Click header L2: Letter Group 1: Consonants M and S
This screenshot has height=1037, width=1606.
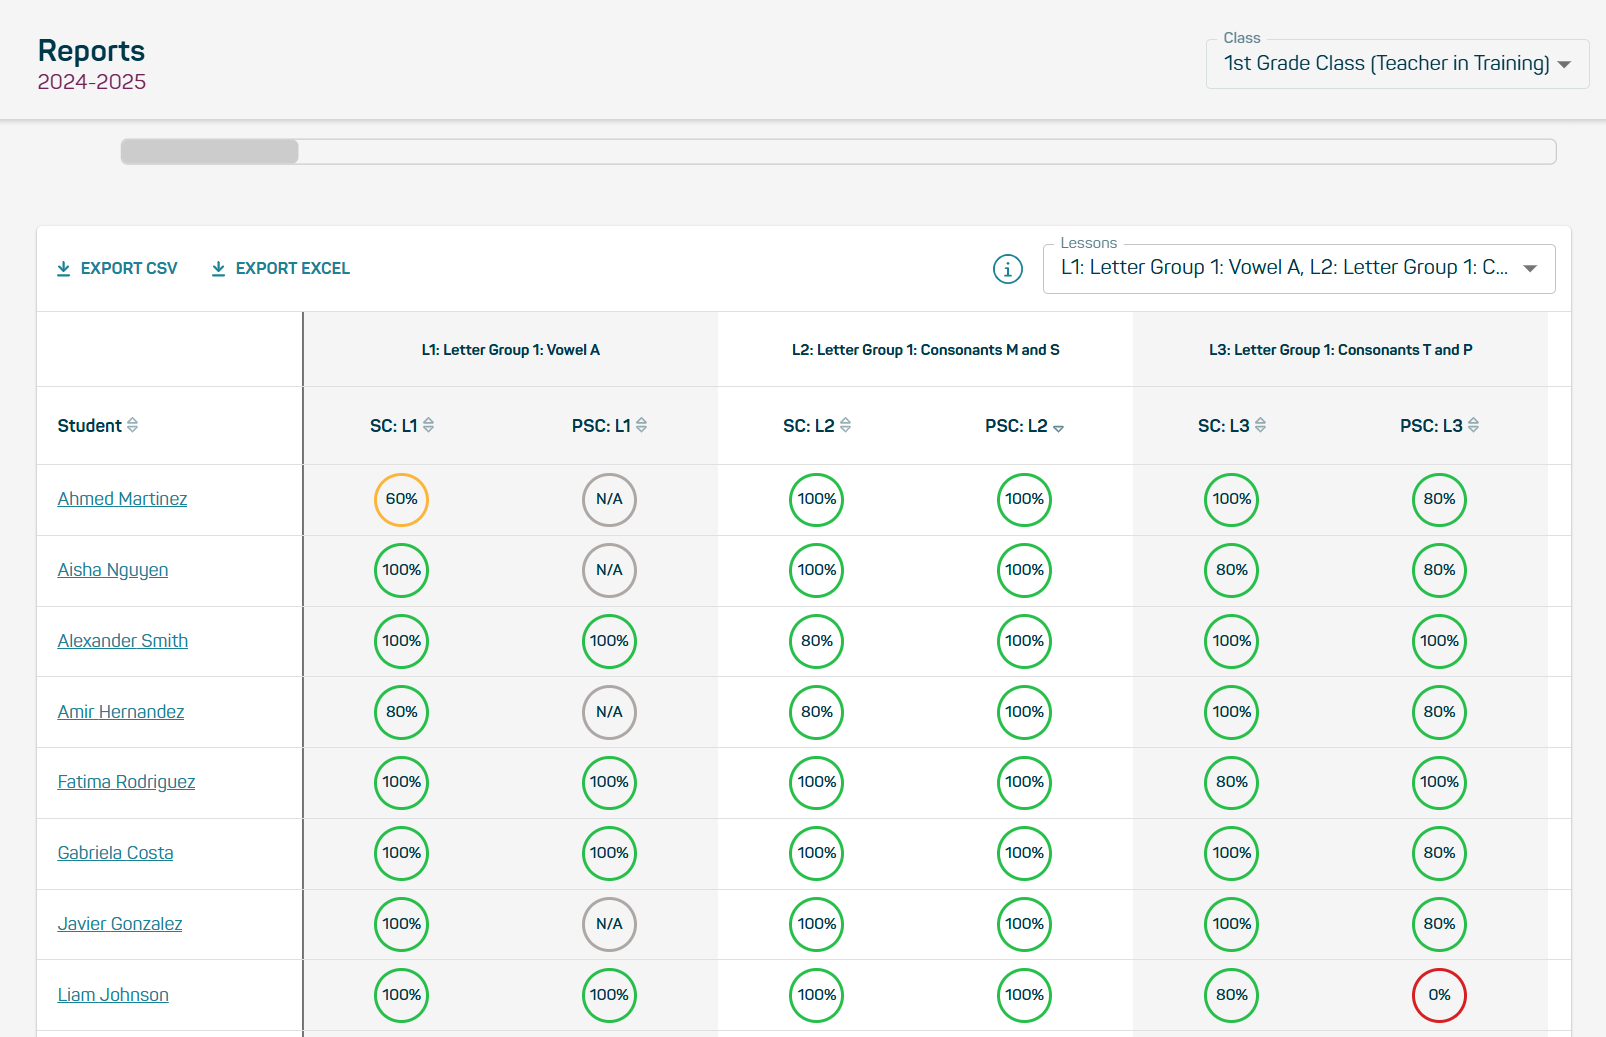point(926,350)
